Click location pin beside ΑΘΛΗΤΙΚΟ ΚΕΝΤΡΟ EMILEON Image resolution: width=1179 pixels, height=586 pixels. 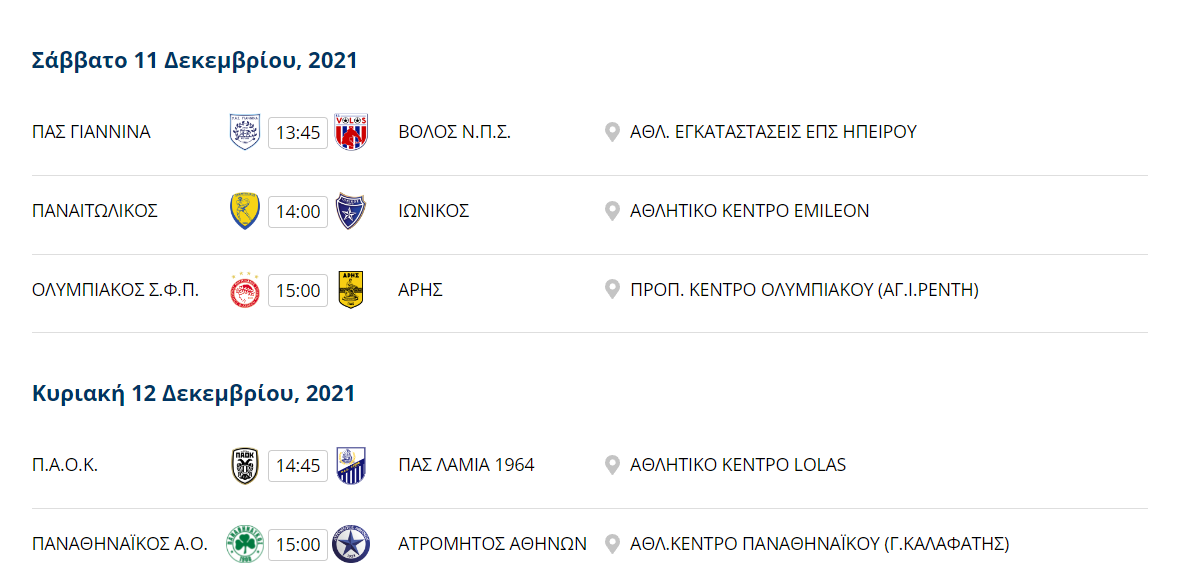pyautogui.click(x=613, y=211)
